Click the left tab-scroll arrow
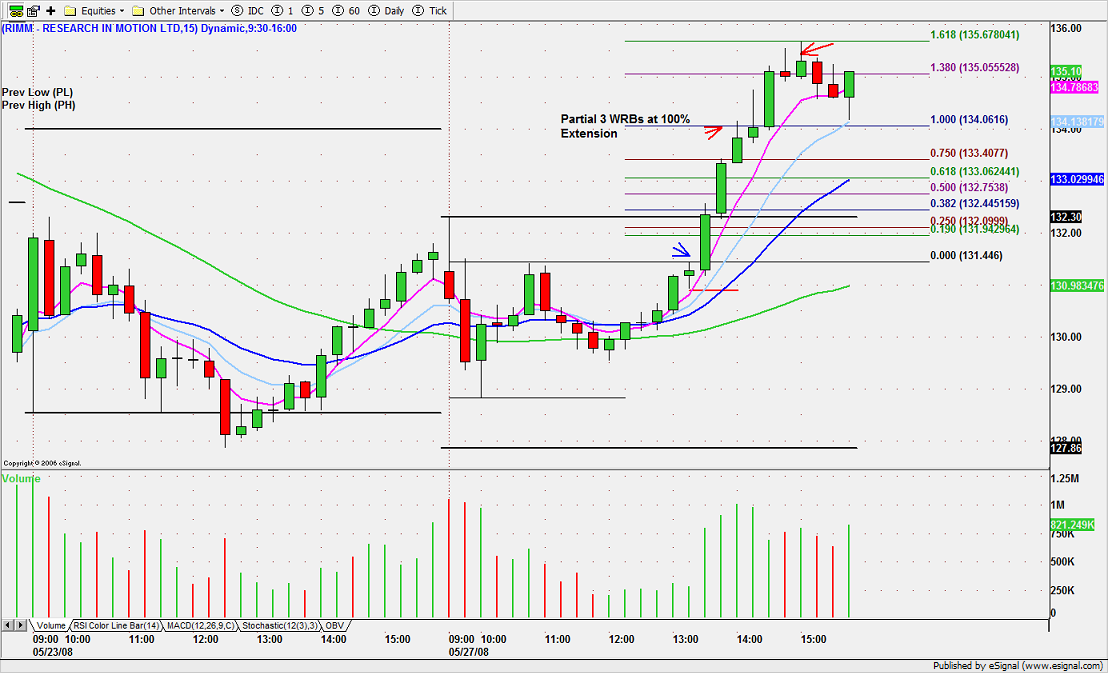Viewport: 1108px width, 673px height. click(x=8, y=626)
